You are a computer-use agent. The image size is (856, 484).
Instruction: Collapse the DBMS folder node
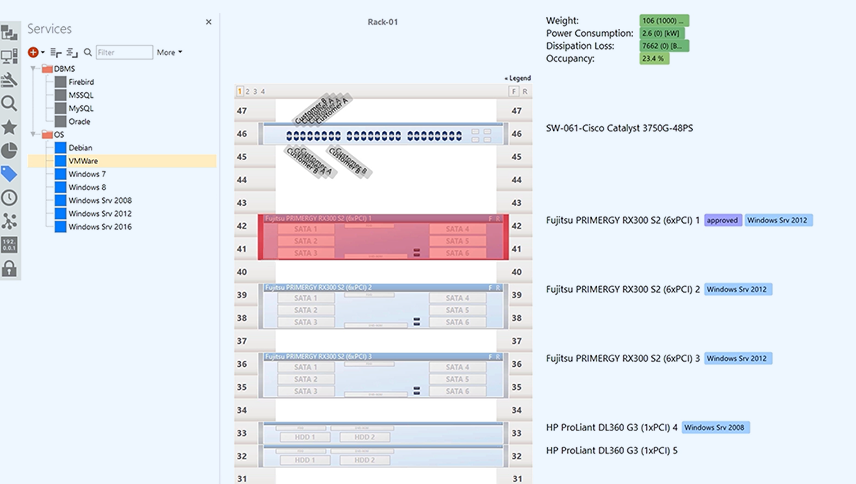click(x=35, y=69)
